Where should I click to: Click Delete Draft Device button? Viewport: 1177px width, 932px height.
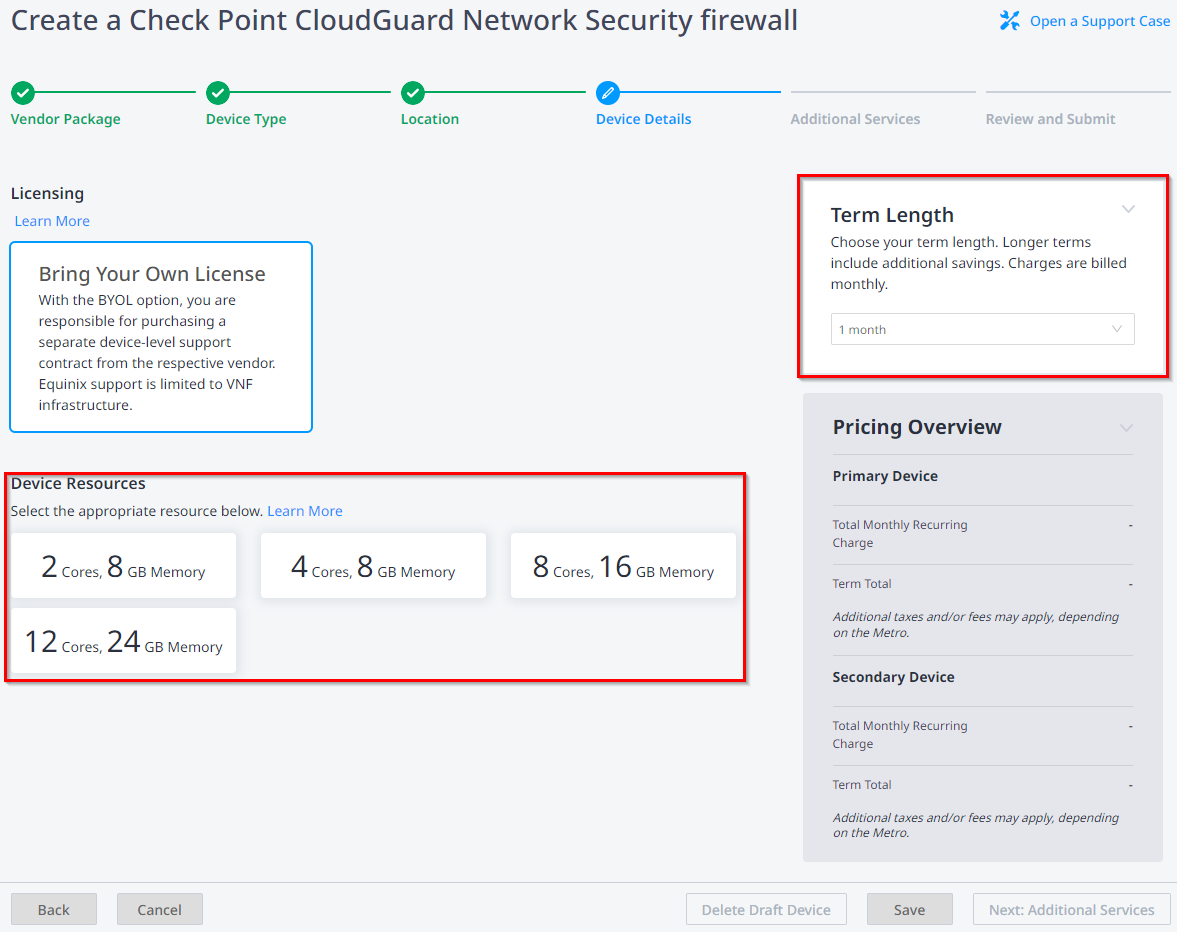[x=766, y=909]
